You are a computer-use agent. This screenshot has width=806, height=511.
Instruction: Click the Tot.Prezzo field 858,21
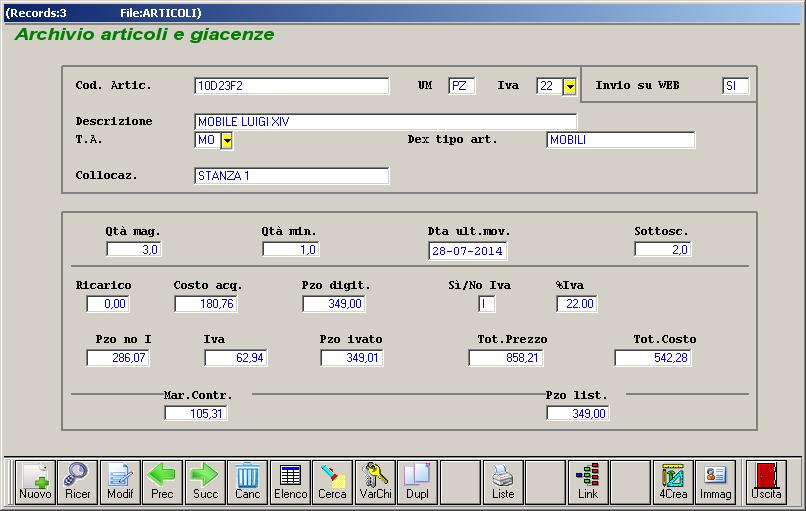click(x=506, y=358)
